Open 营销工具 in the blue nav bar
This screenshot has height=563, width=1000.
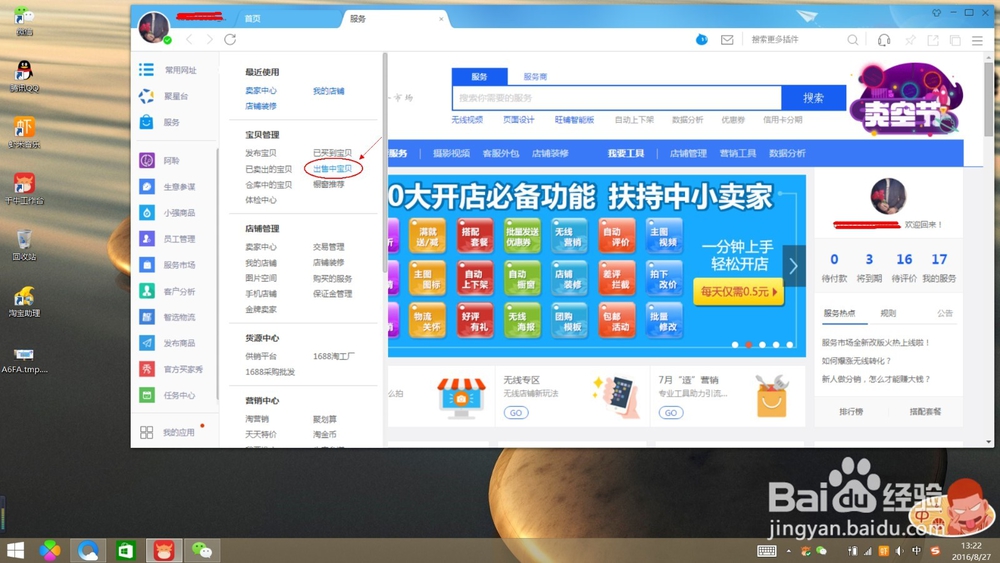(x=738, y=154)
